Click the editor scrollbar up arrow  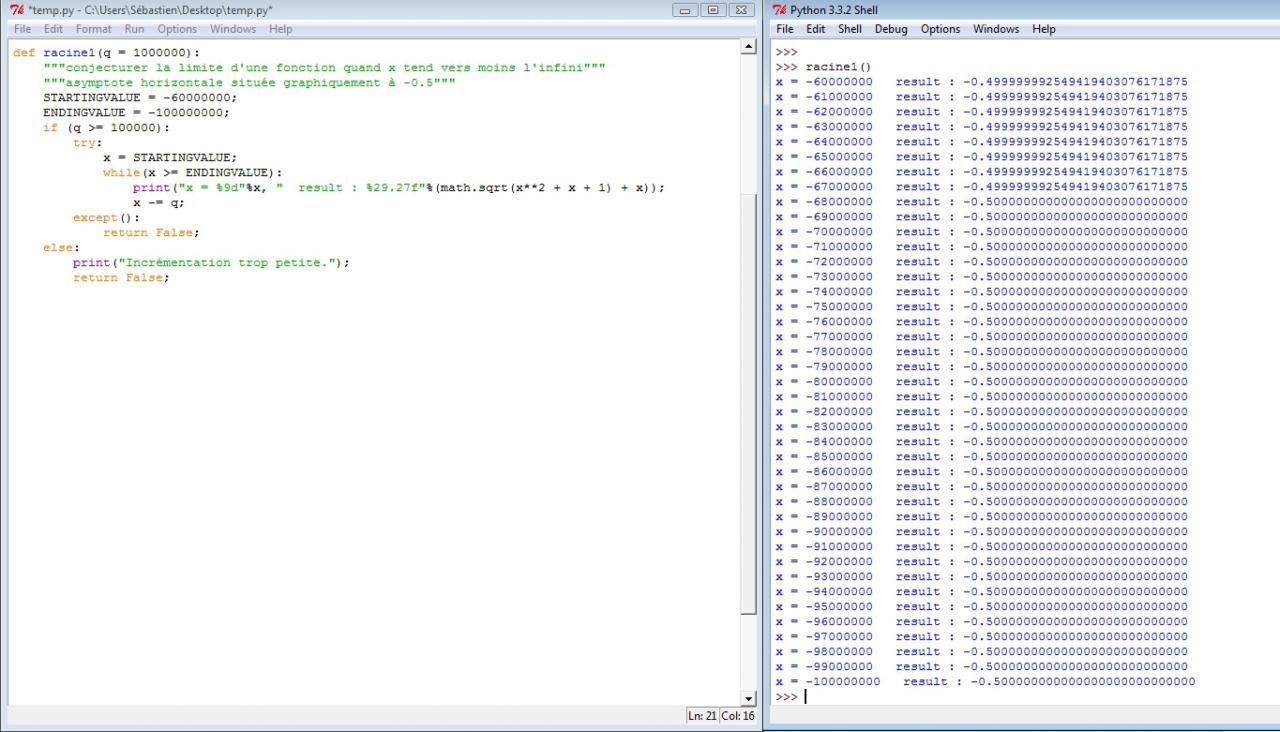(749, 47)
